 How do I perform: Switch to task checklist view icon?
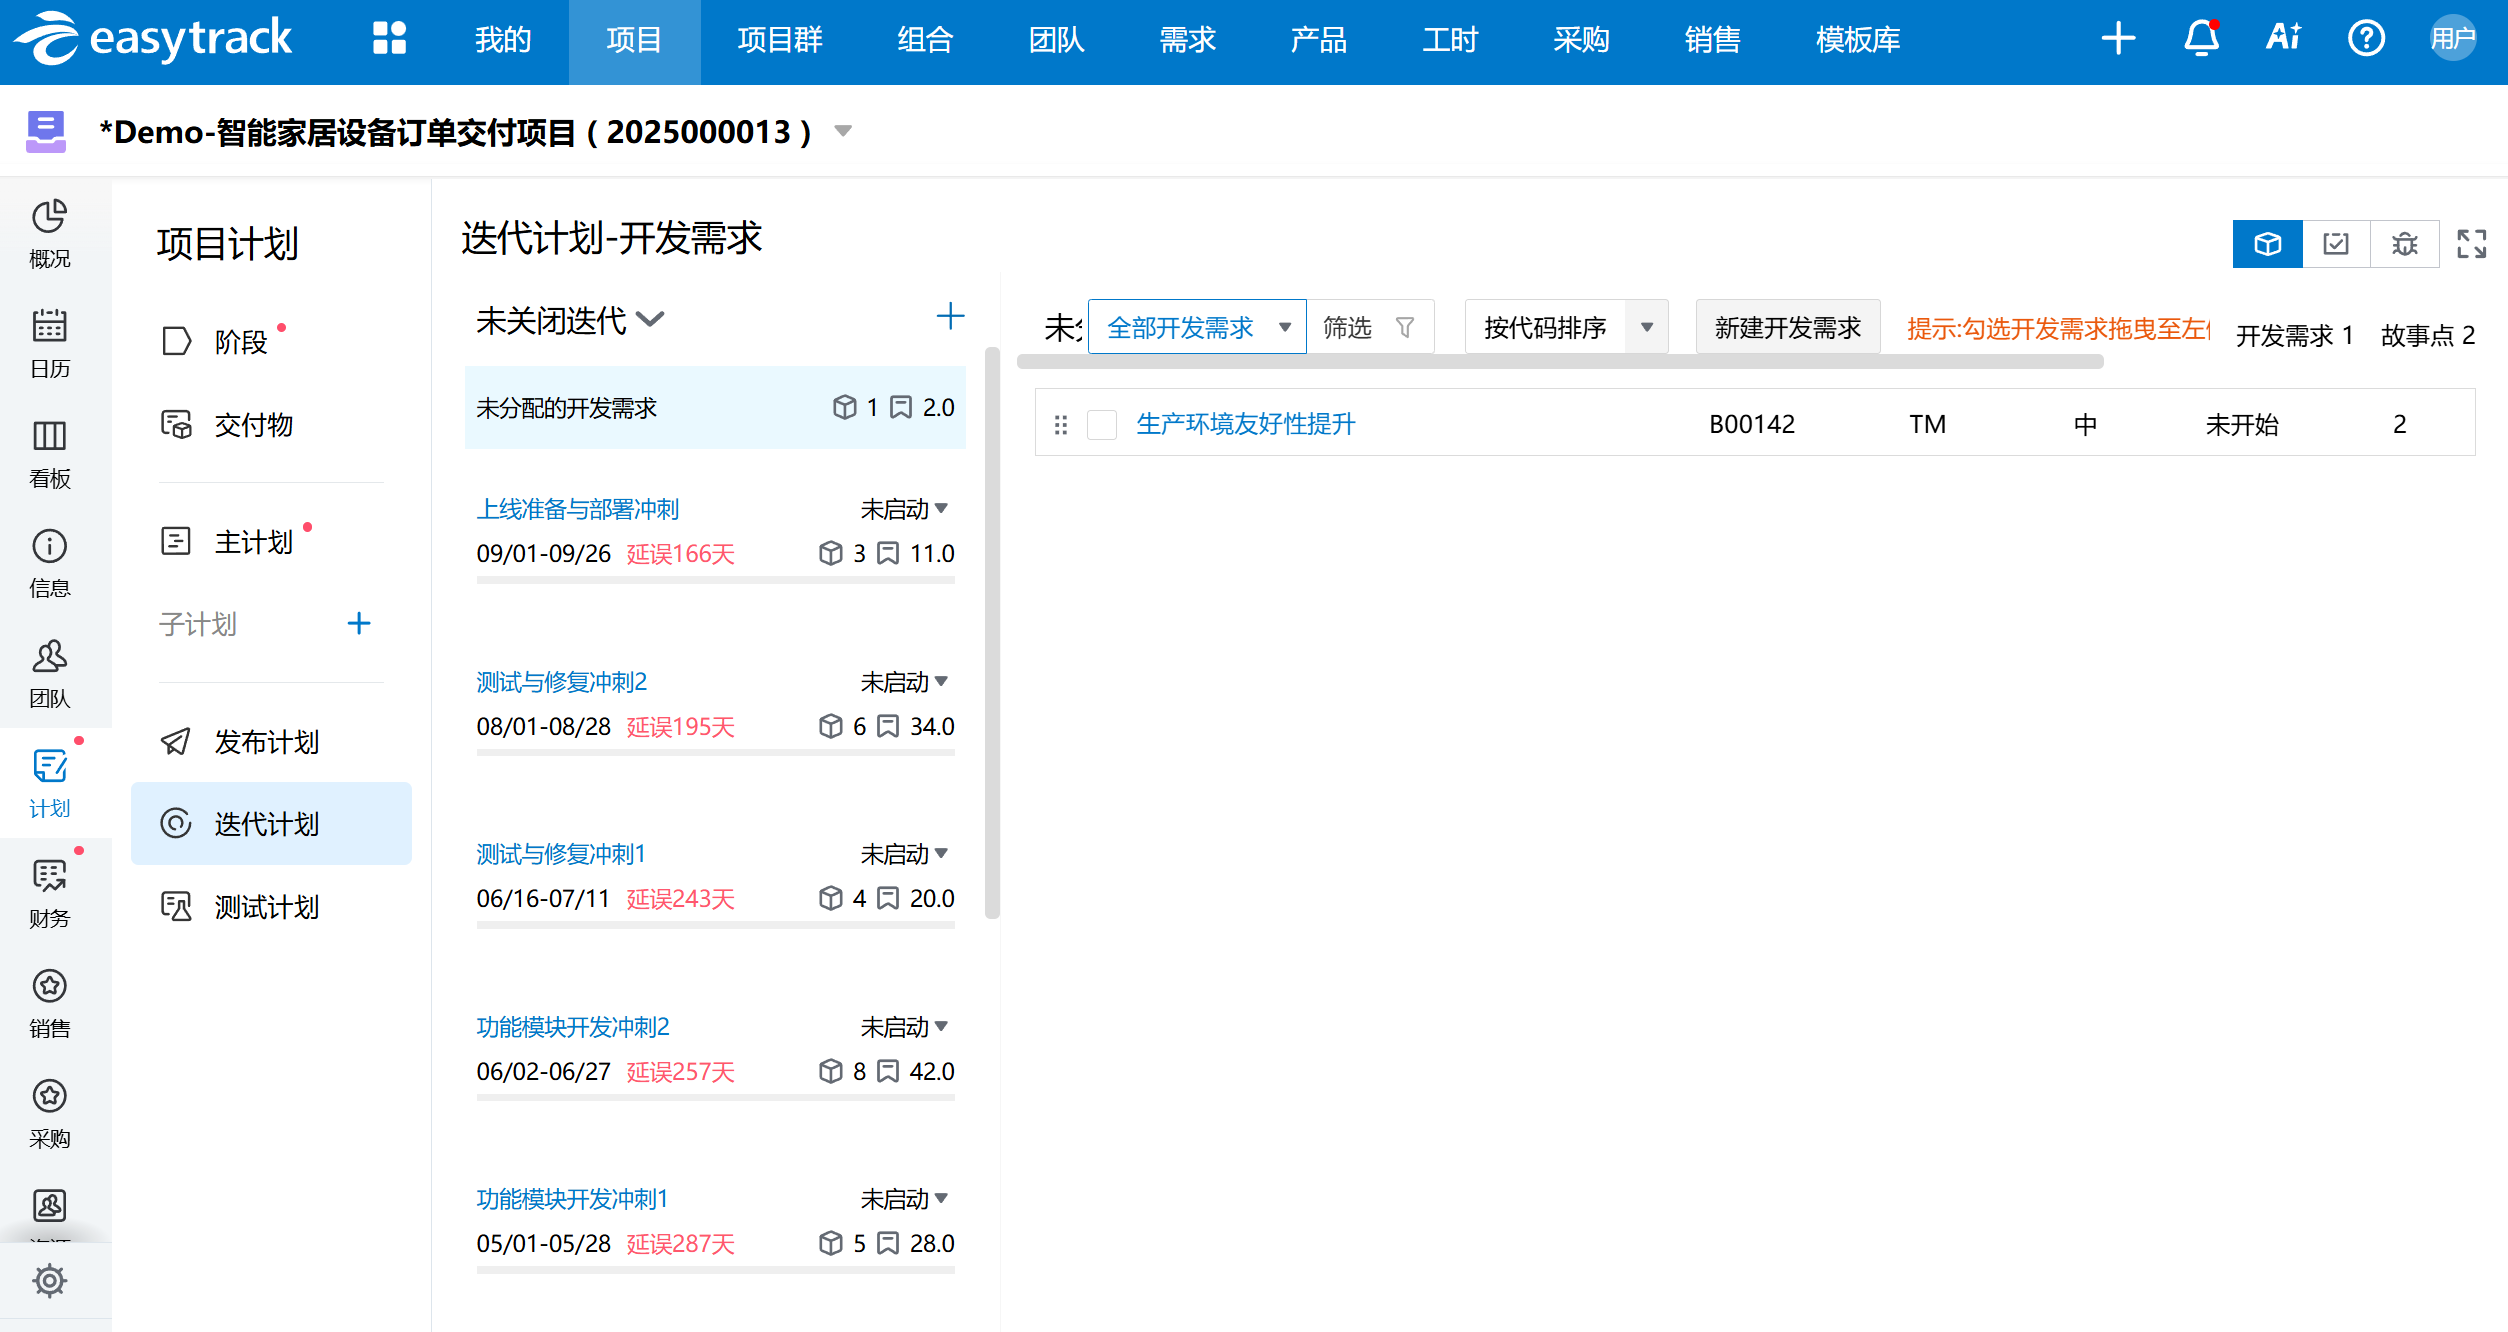pyautogui.click(x=2336, y=244)
